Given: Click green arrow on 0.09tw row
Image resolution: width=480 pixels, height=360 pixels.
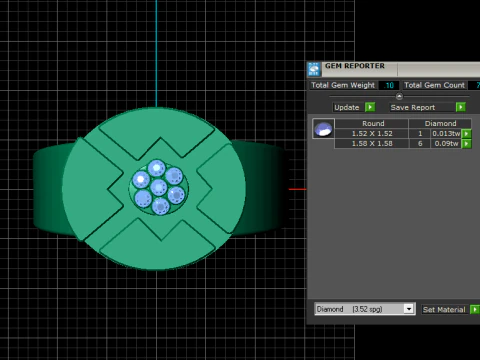Looking at the screenshot, I should pos(466,144).
